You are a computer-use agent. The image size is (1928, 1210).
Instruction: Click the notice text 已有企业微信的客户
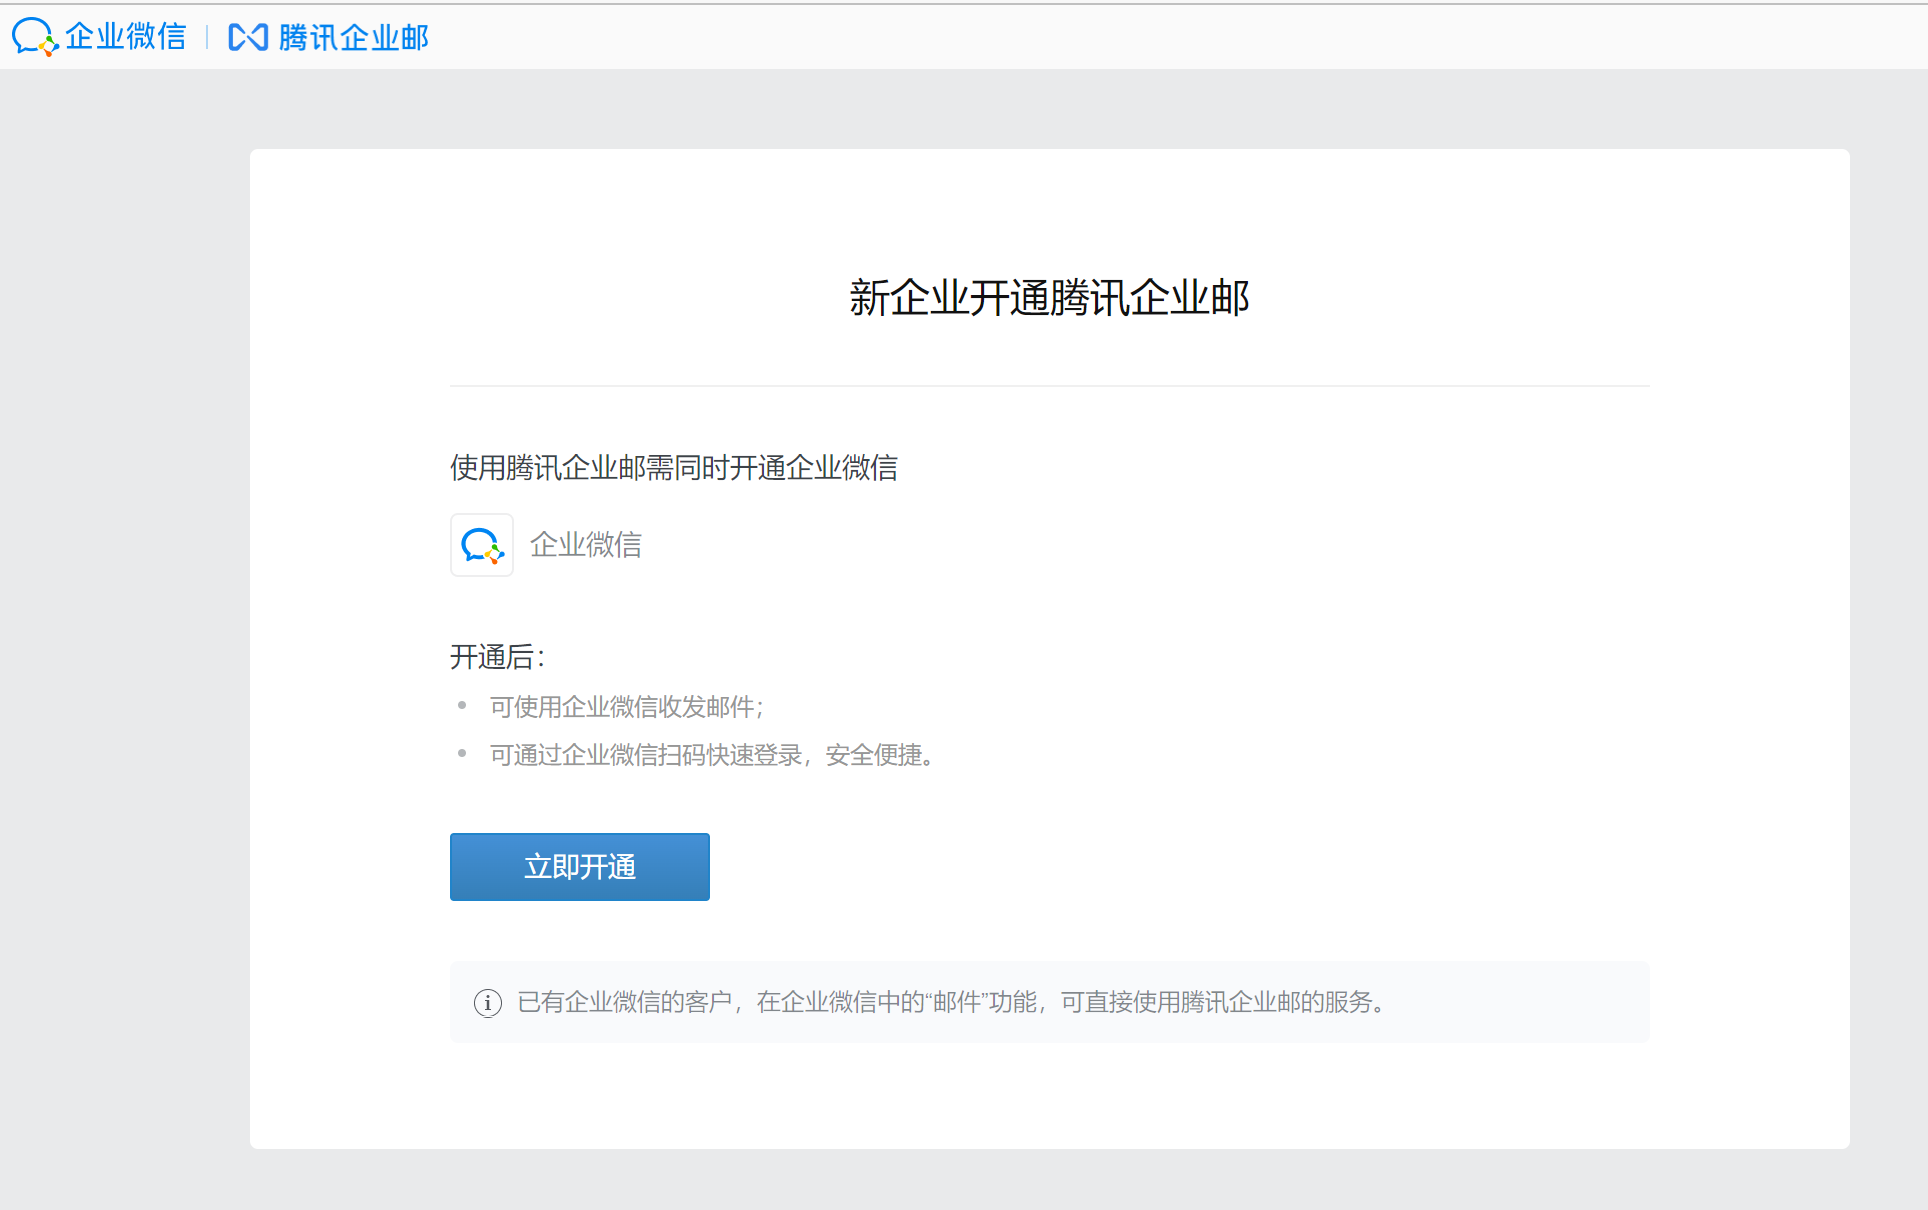953,1002
